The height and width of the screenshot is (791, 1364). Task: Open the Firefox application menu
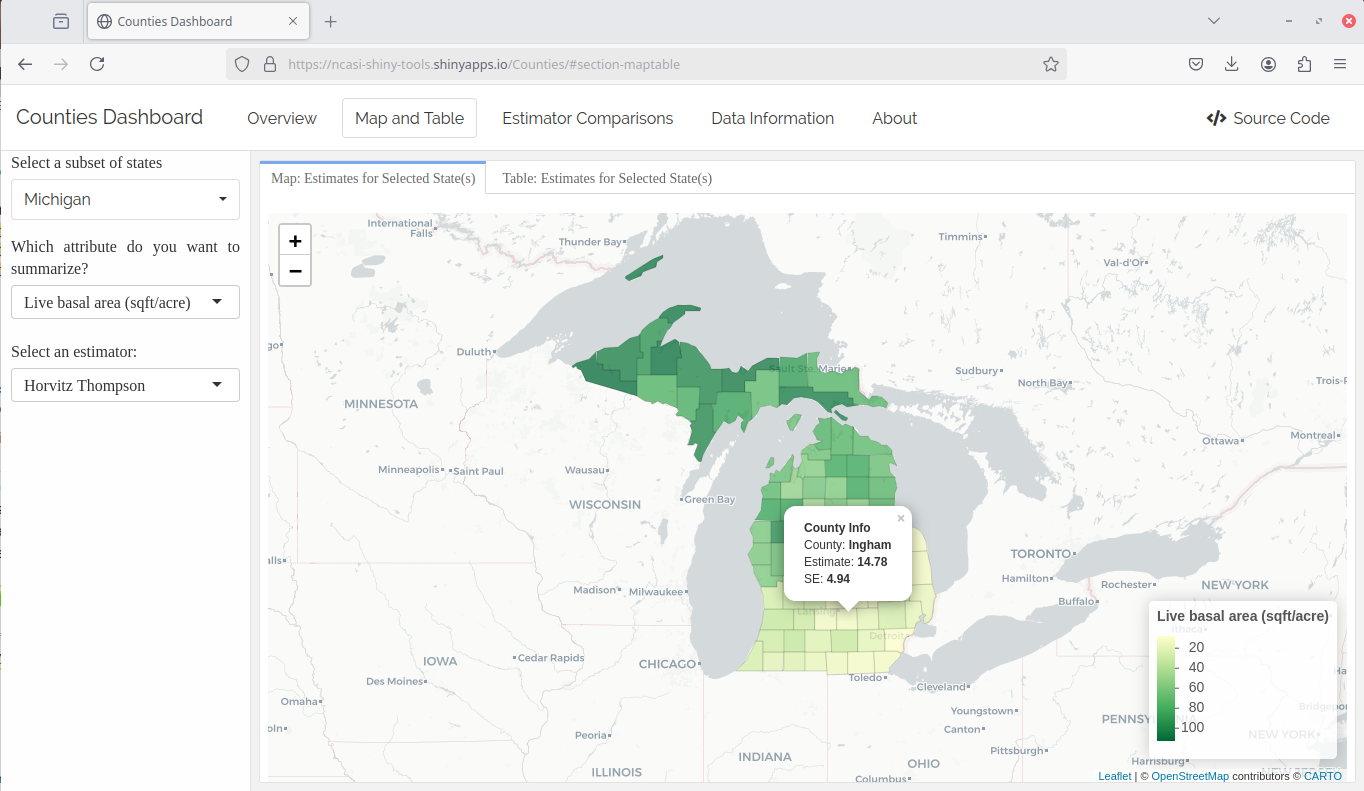point(1340,64)
